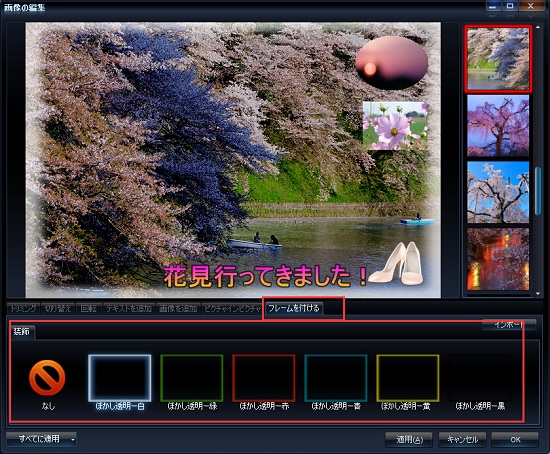
Task: Close the 画像の編集 window
Action: click(x=531, y=6)
